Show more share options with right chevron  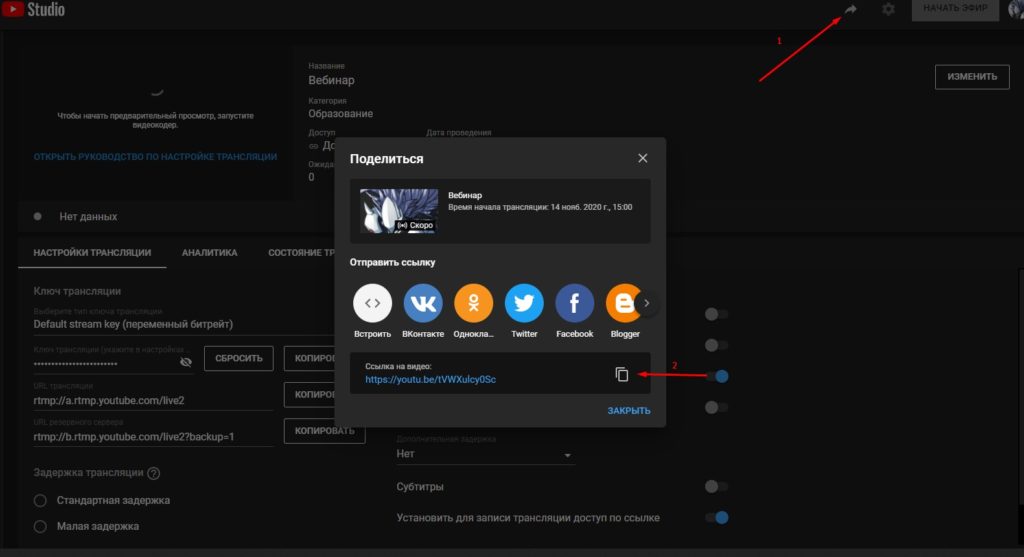point(647,303)
